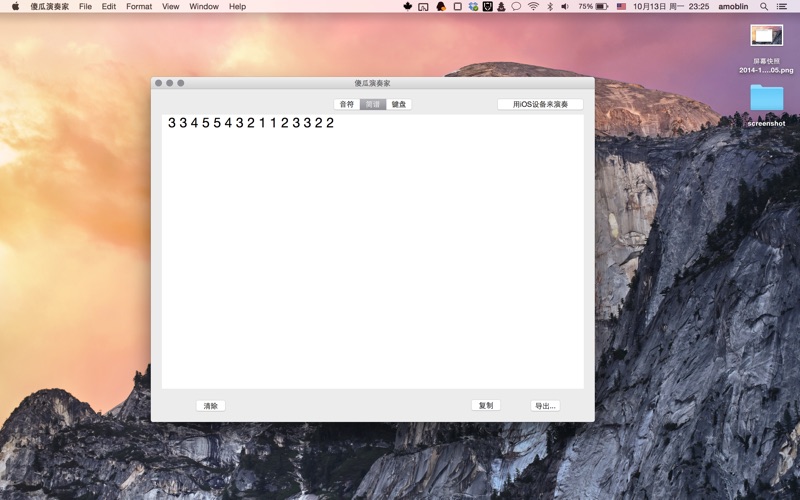Click the stacked figure menu bar icon
The height and width of the screenshot is (500, 800).
[501, 6]
